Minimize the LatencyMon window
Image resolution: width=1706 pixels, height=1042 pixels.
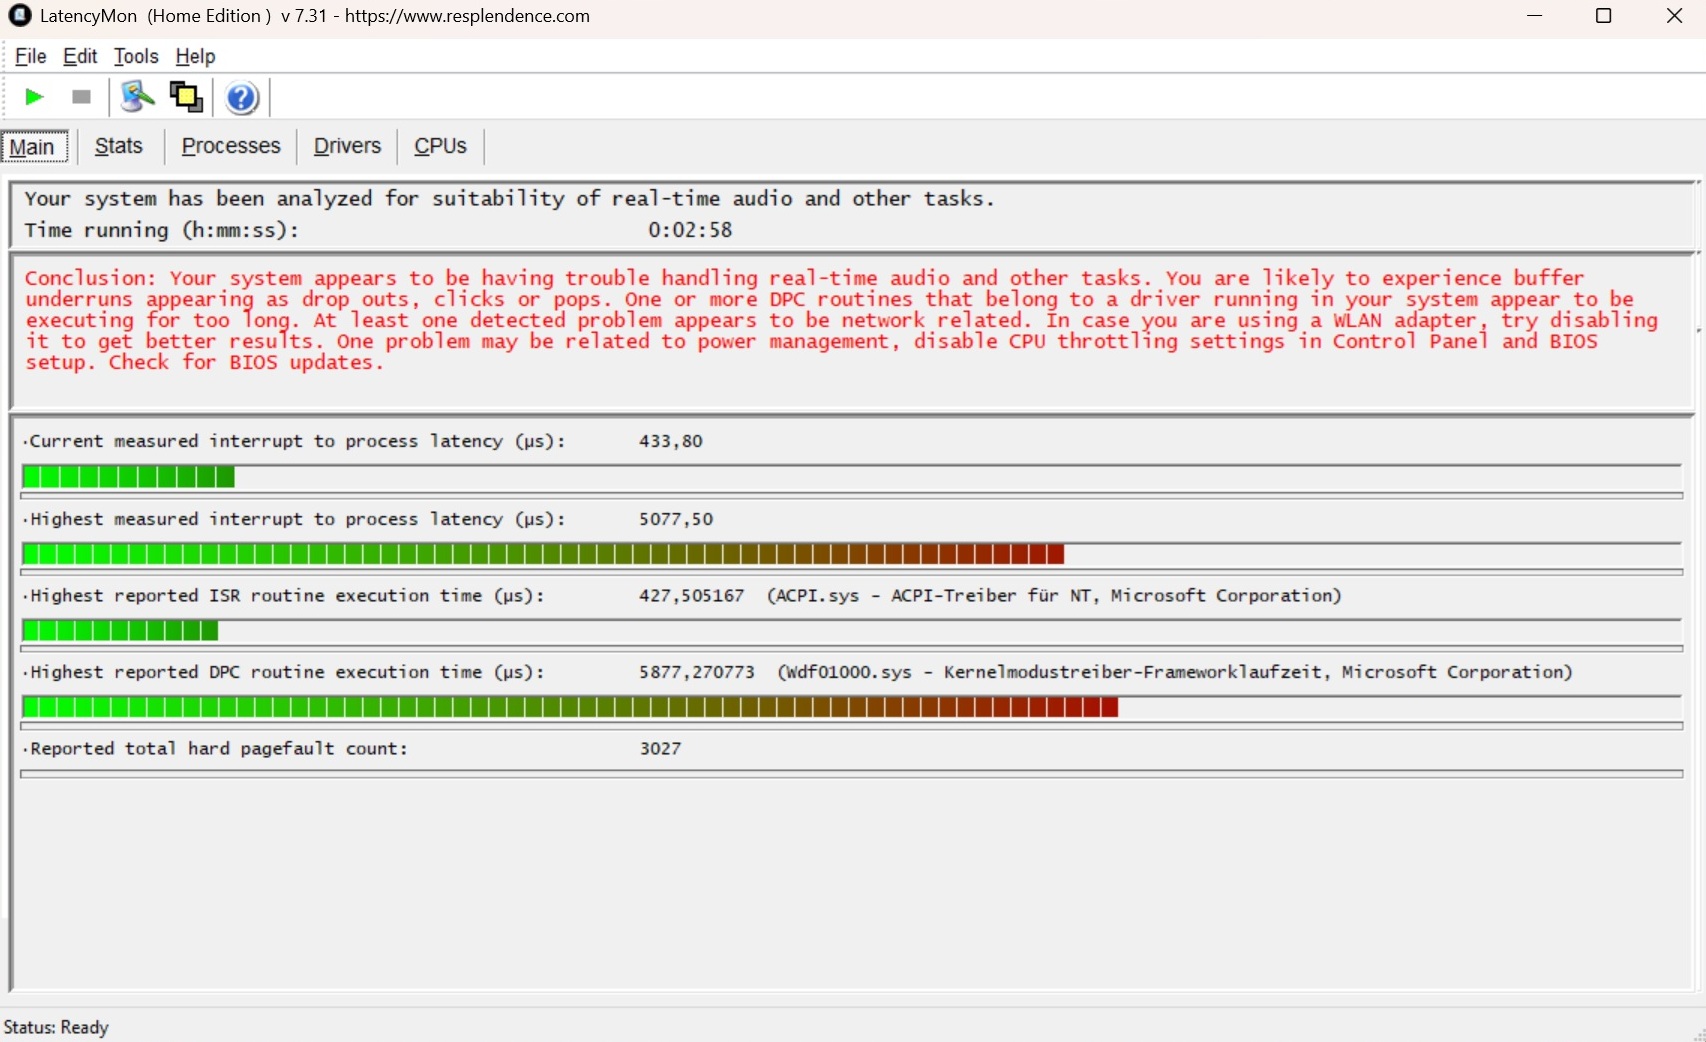click(x=1535, y=16)
